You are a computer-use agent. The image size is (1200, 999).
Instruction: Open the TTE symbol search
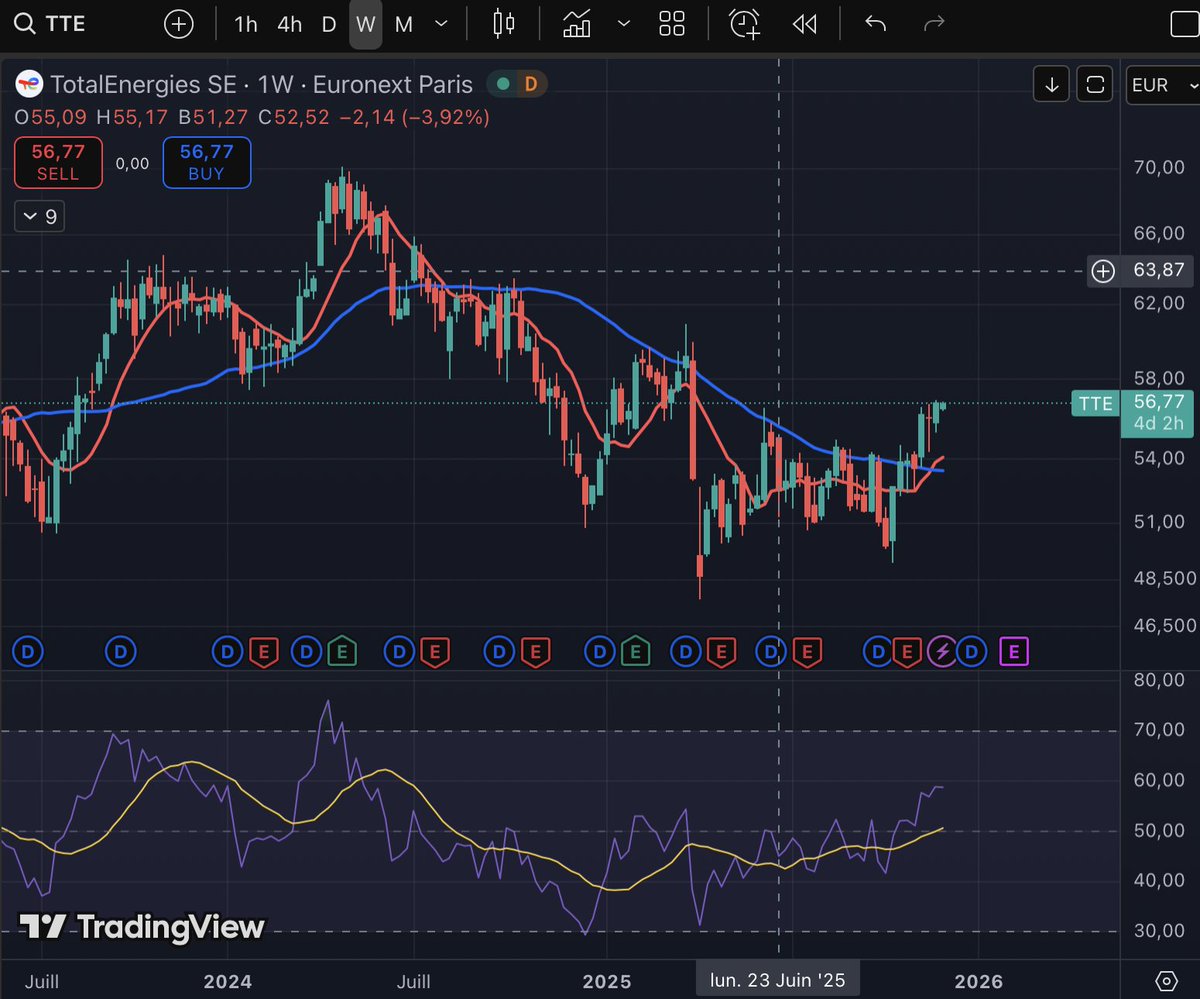[x=48, y=24]
